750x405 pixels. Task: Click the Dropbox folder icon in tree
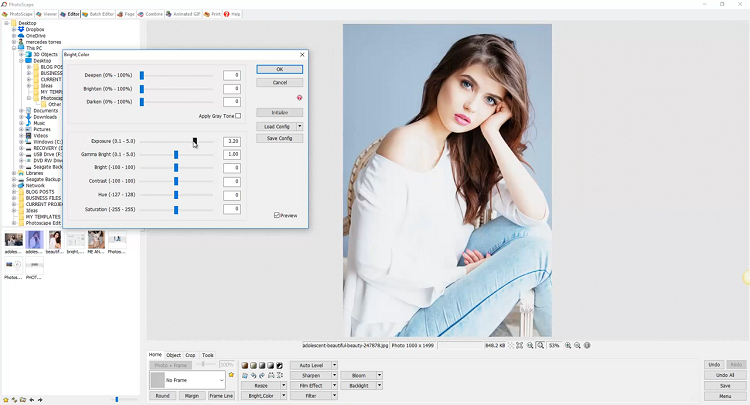point(21,29)
